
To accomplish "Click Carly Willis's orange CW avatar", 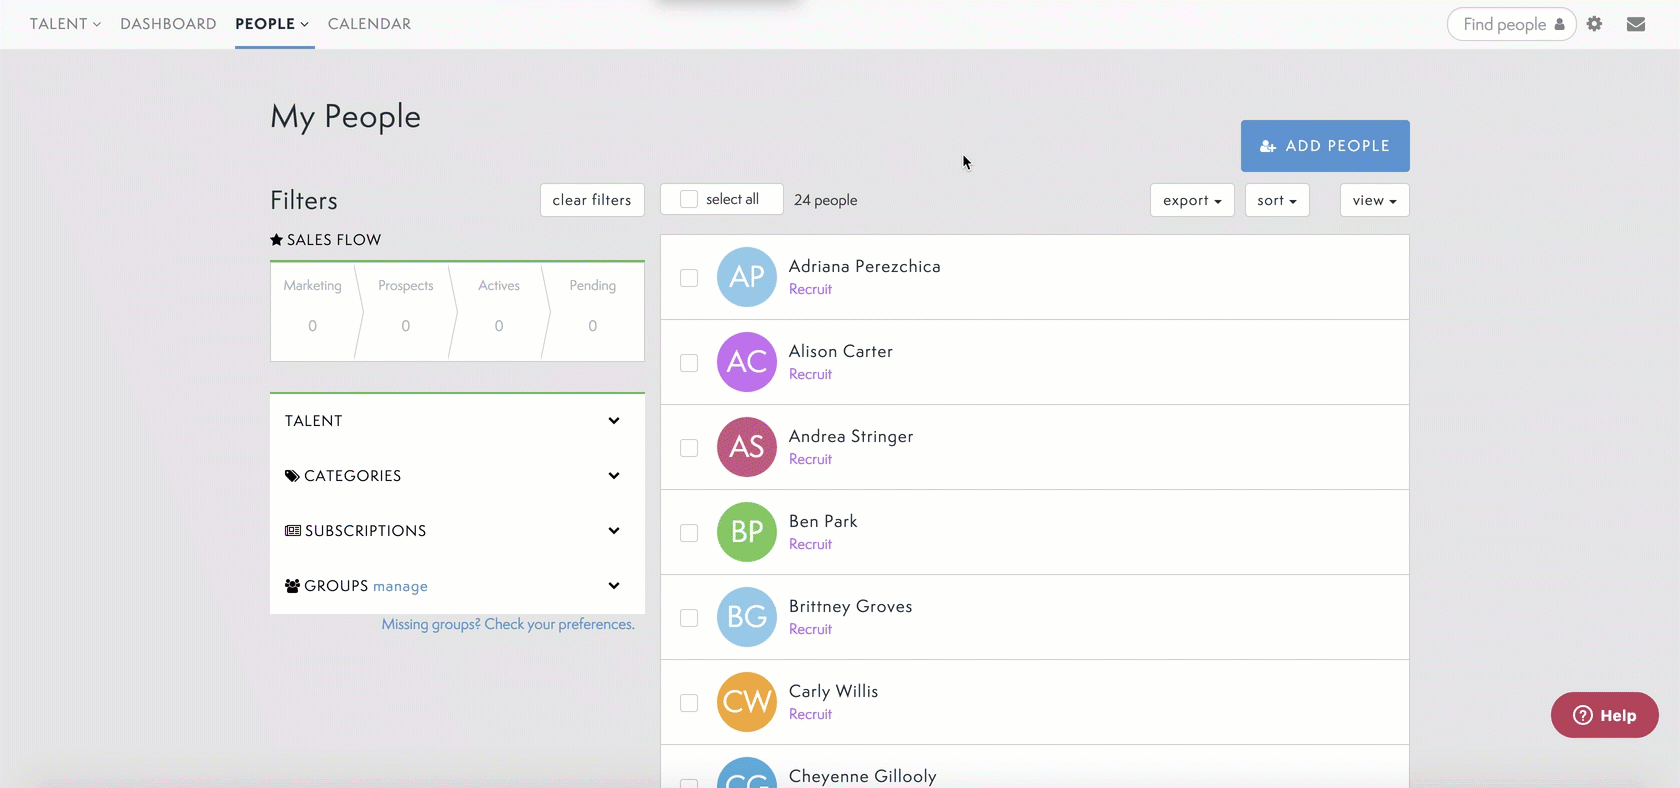I will click(746, 702).
